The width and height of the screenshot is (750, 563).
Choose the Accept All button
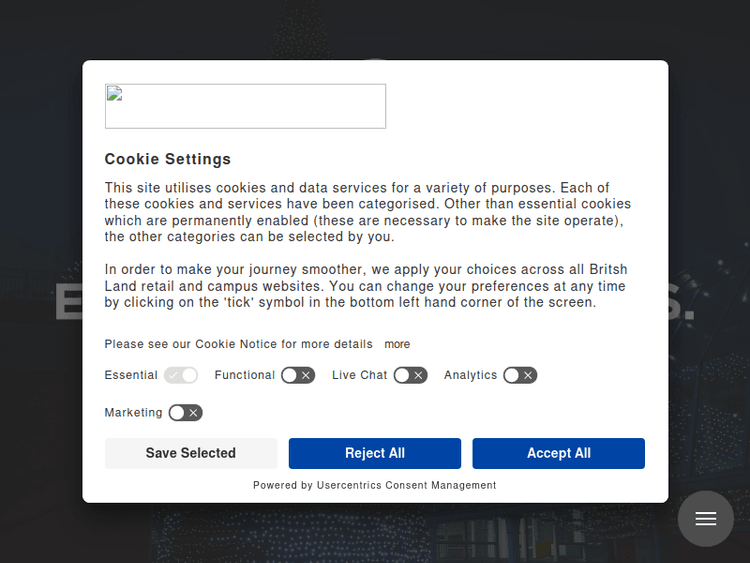click(558, 453)
